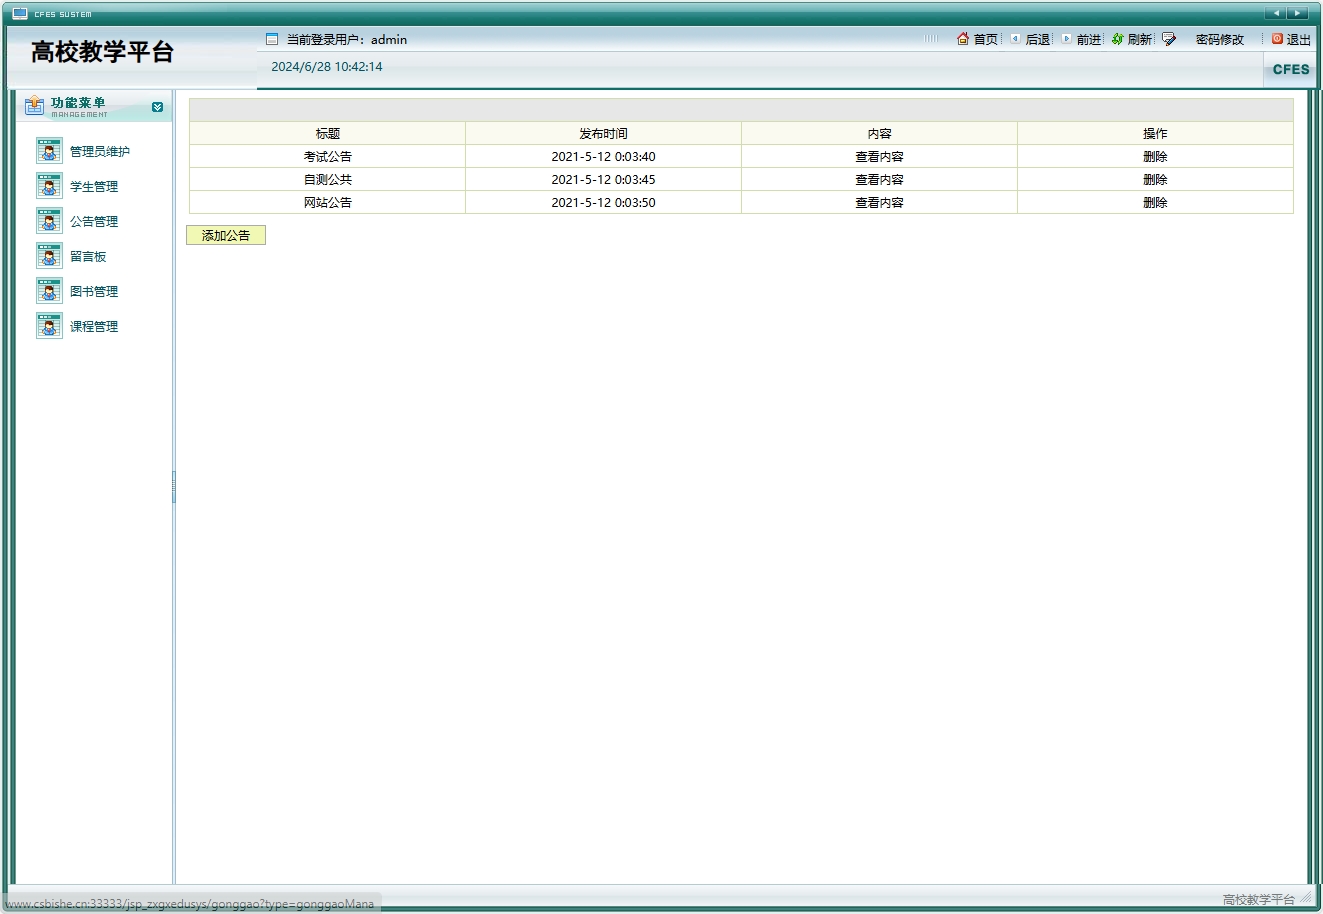Click the sidebar splitter handle
This screenshot has width=1323, height=914.
174,487
